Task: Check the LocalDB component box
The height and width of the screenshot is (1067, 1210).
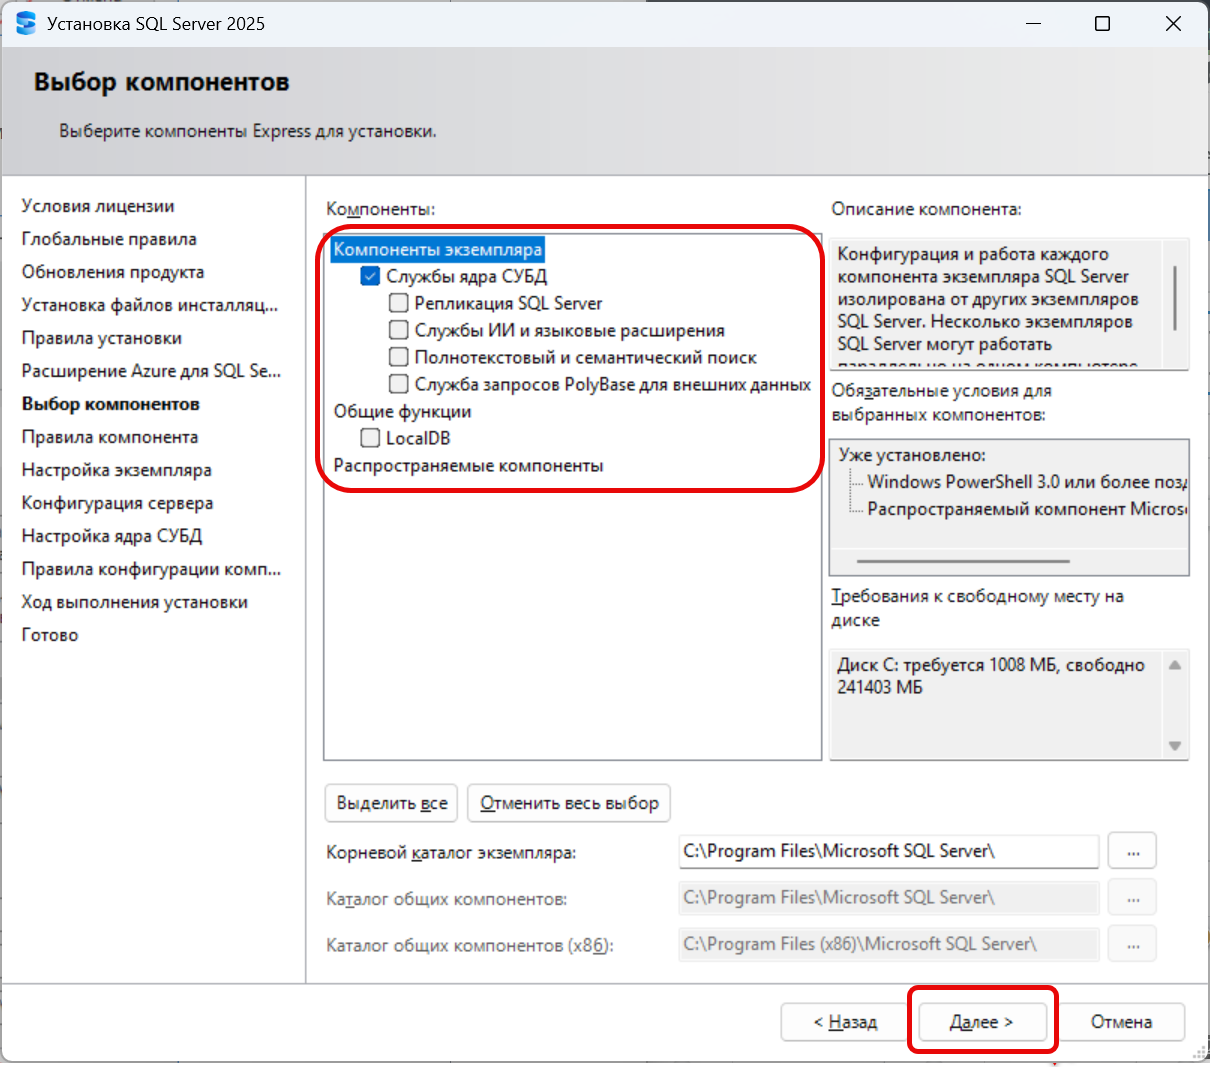Action: 370,438
